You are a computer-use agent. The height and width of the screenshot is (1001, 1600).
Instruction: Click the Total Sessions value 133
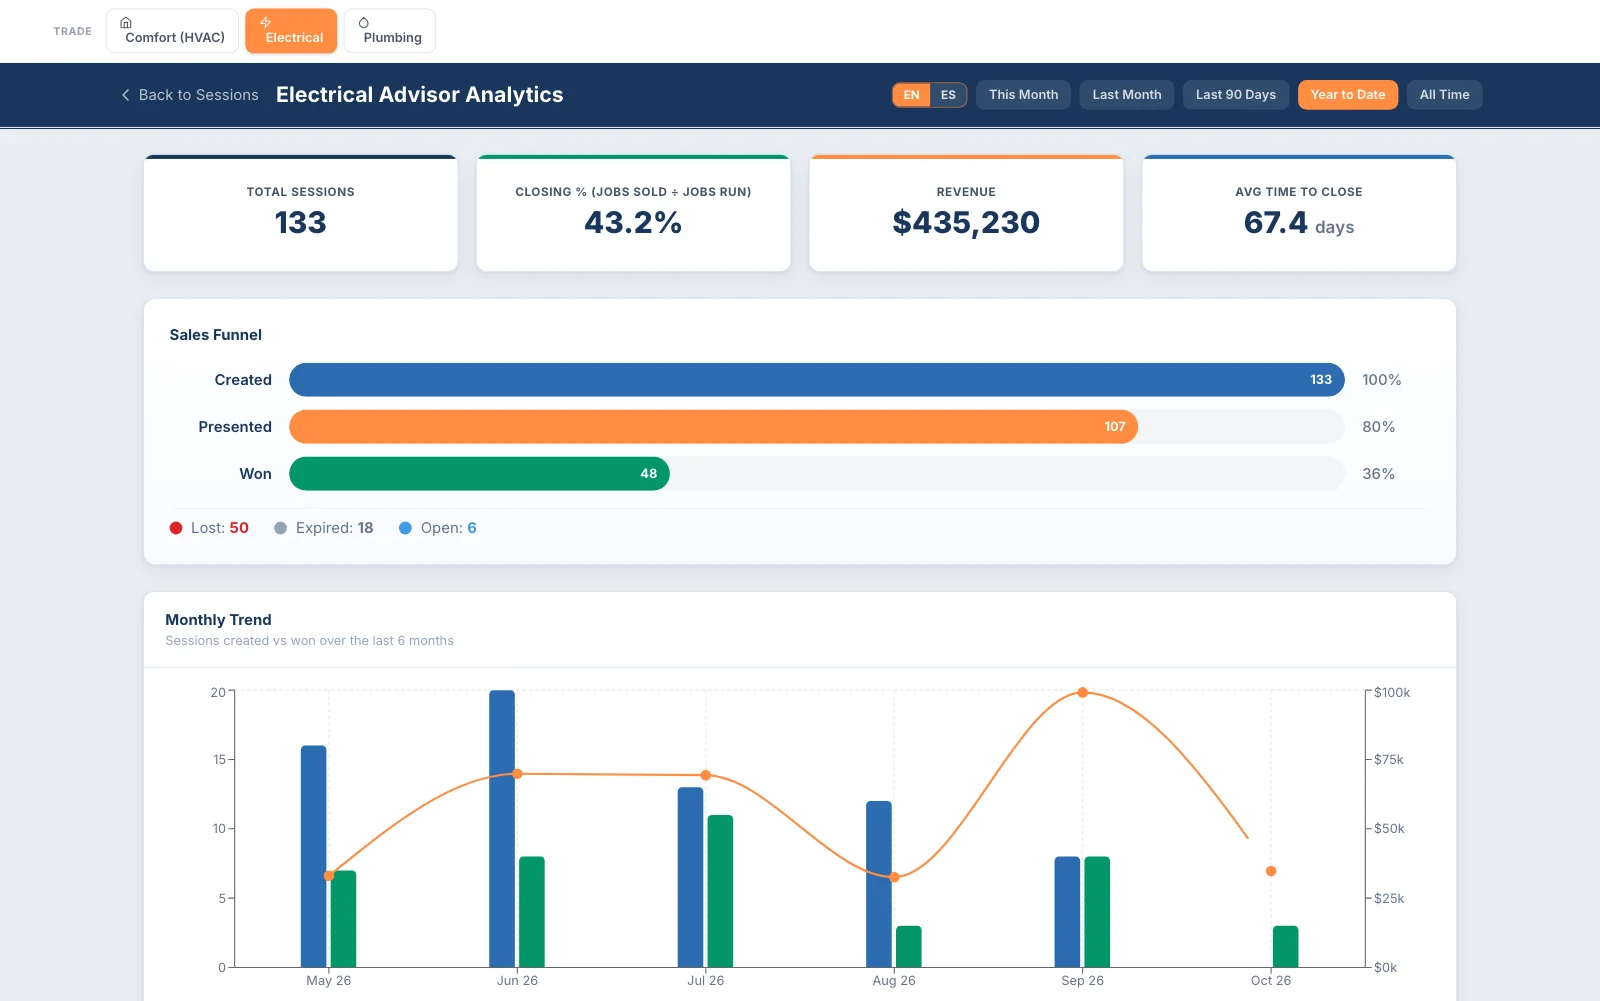point(301,222)
